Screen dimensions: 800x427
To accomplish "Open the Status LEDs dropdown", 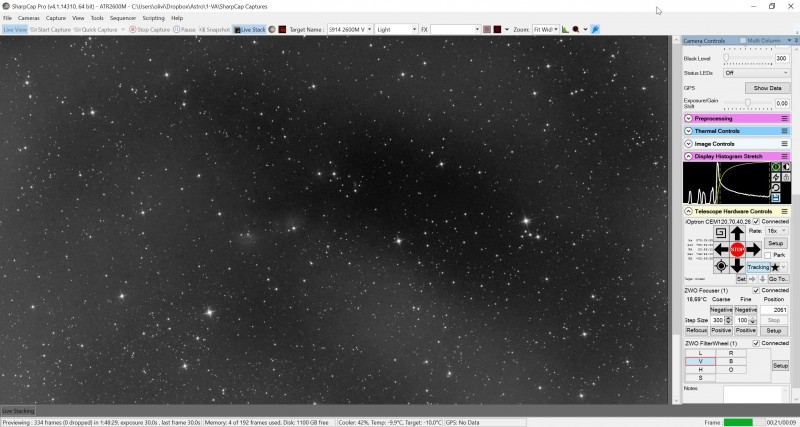I will point(757,73).
